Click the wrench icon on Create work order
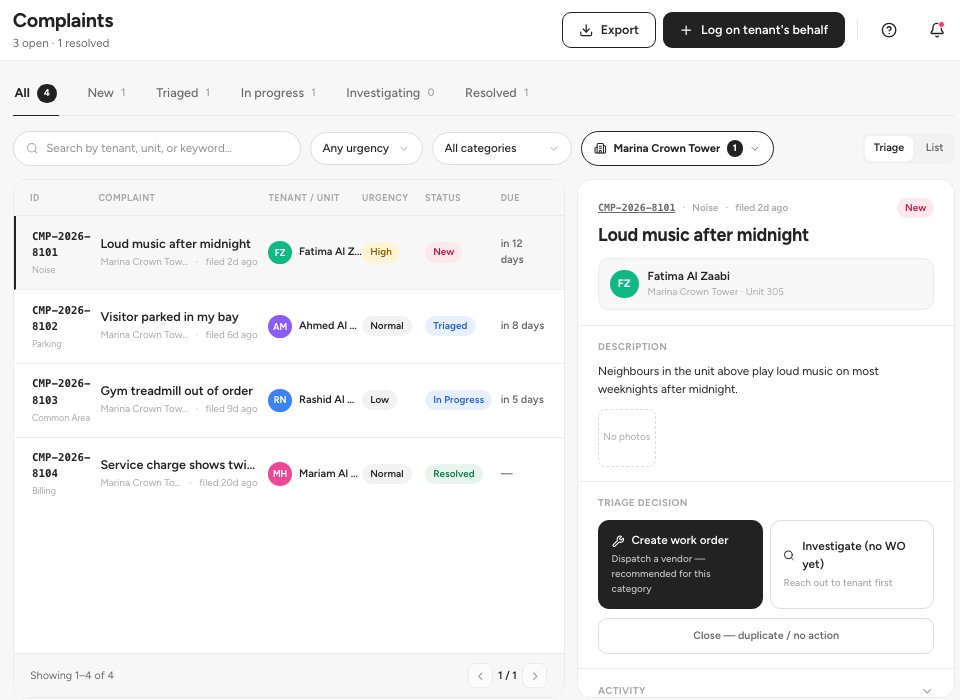The image size is (960, 700). coord(618,540)
